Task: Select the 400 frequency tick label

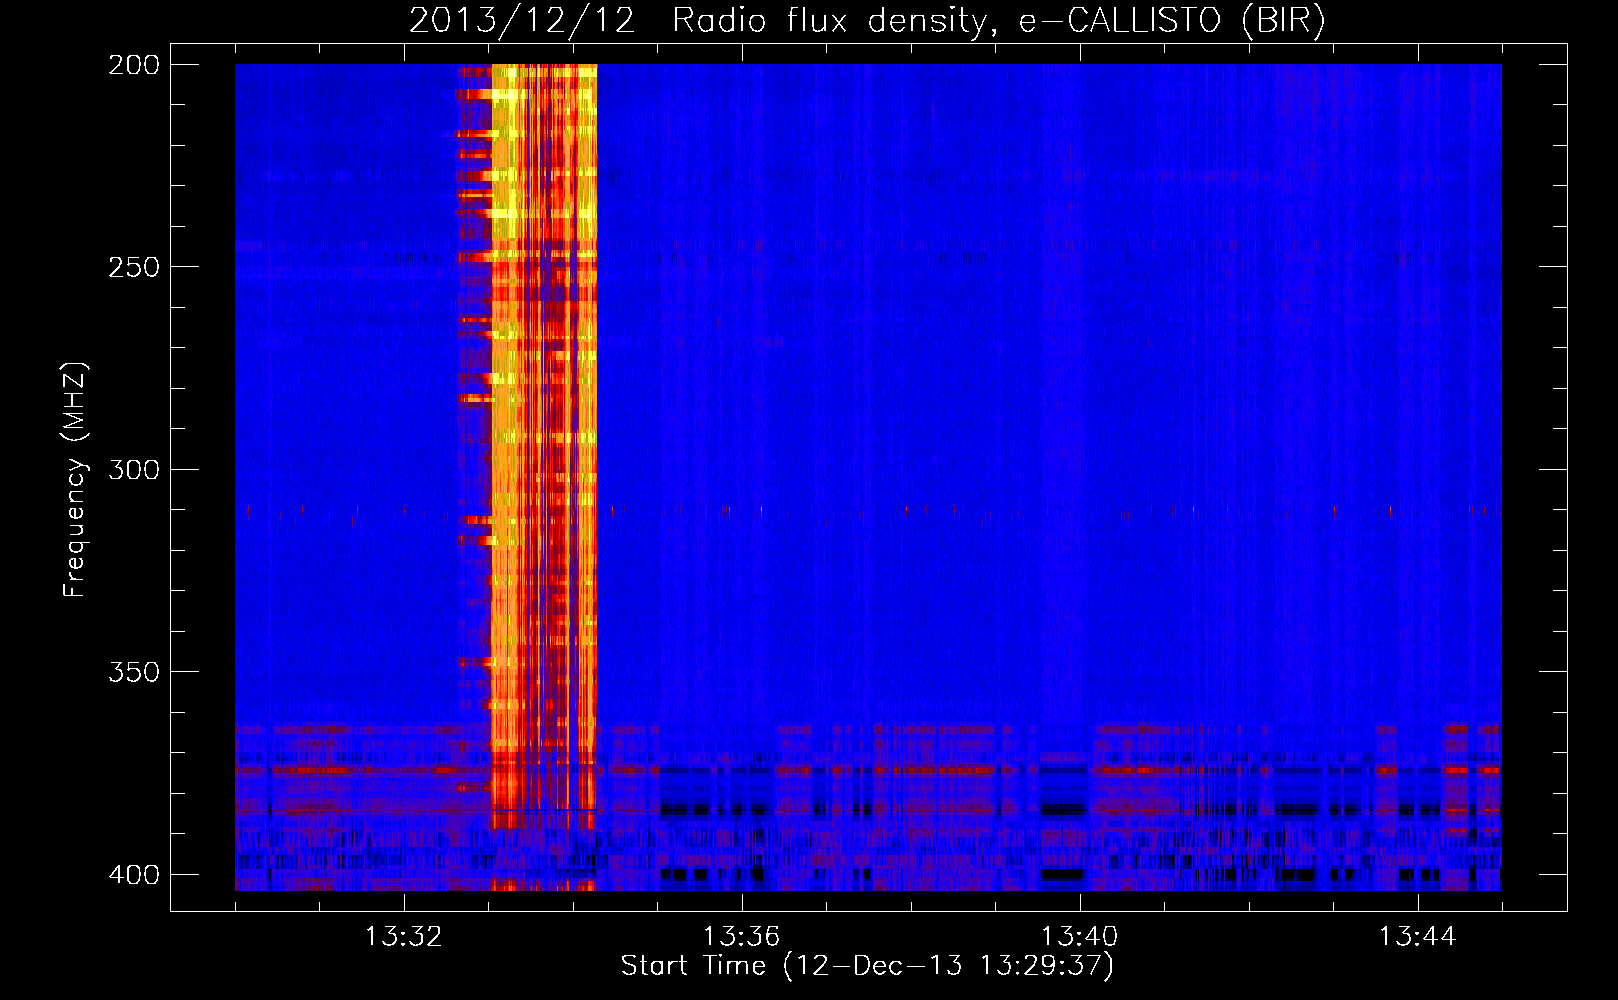Action: 133,875
